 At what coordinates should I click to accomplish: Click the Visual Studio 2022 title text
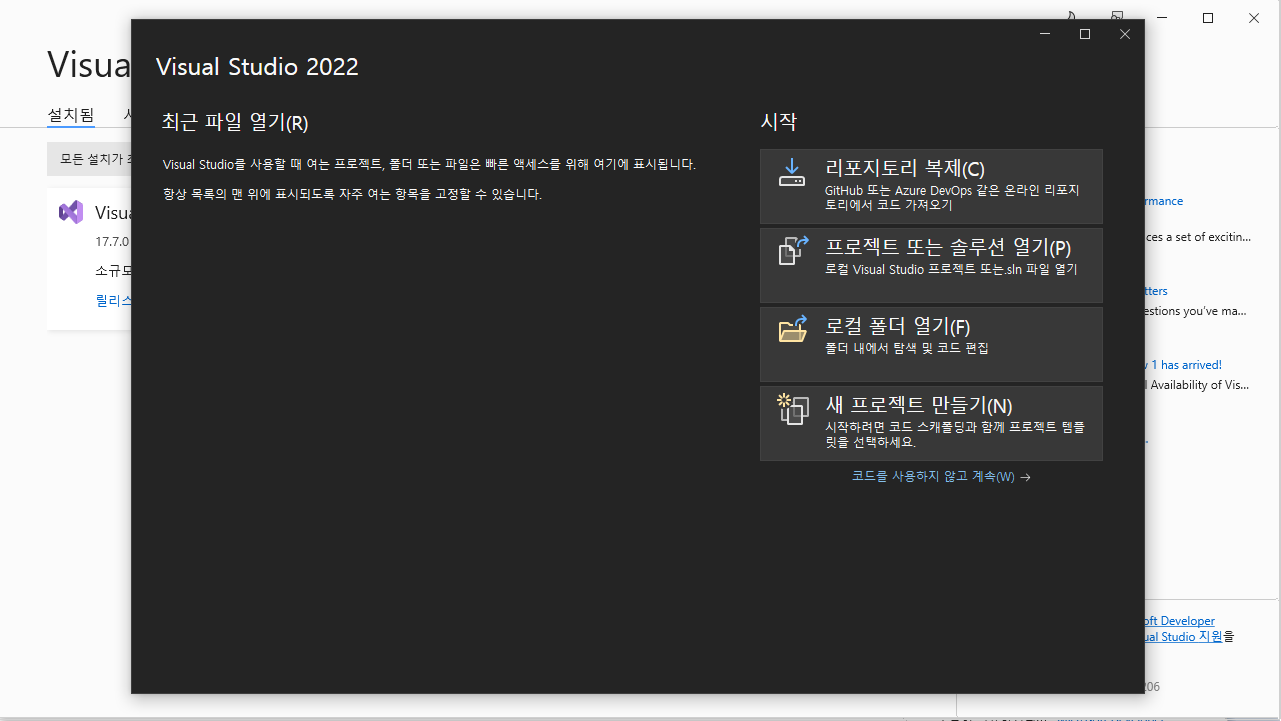[257, 67]
